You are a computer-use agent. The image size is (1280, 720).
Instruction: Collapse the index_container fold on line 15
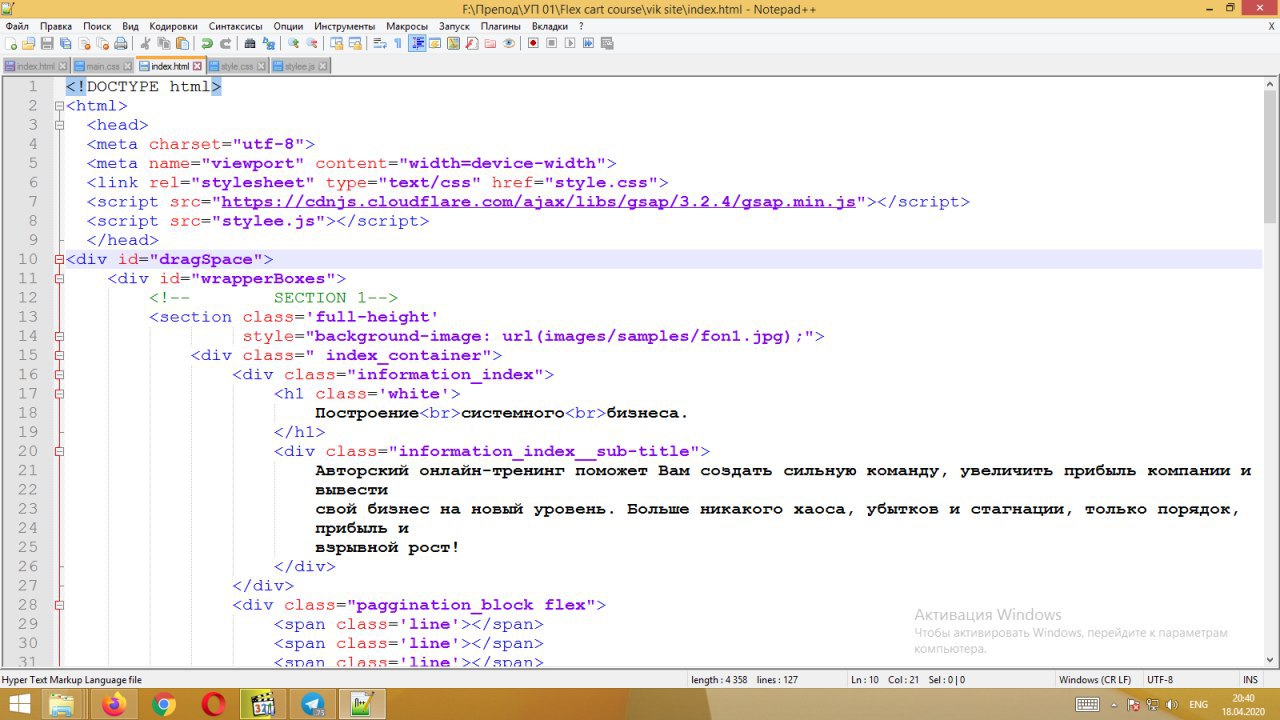click(60, 355)
